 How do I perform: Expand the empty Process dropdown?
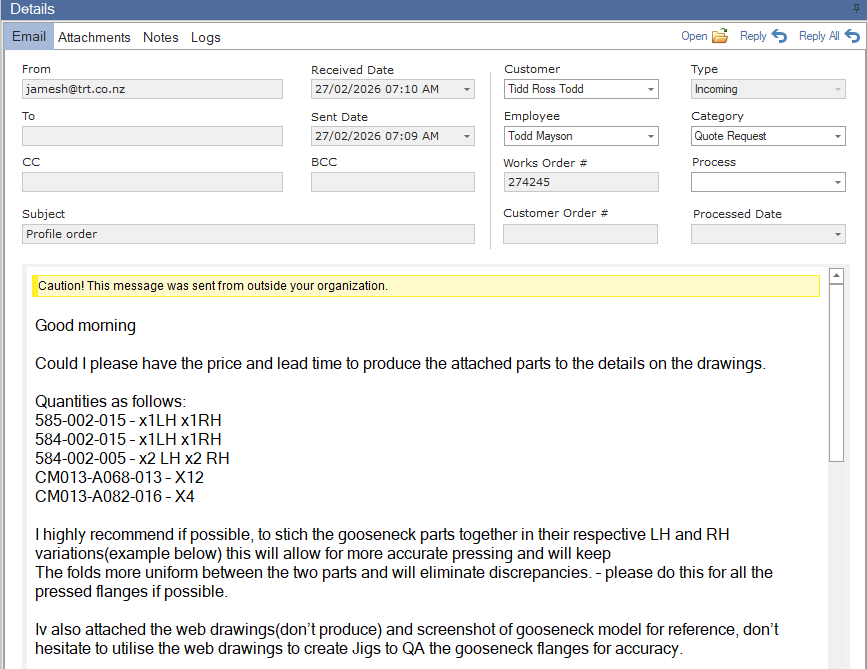pos(836,182)
